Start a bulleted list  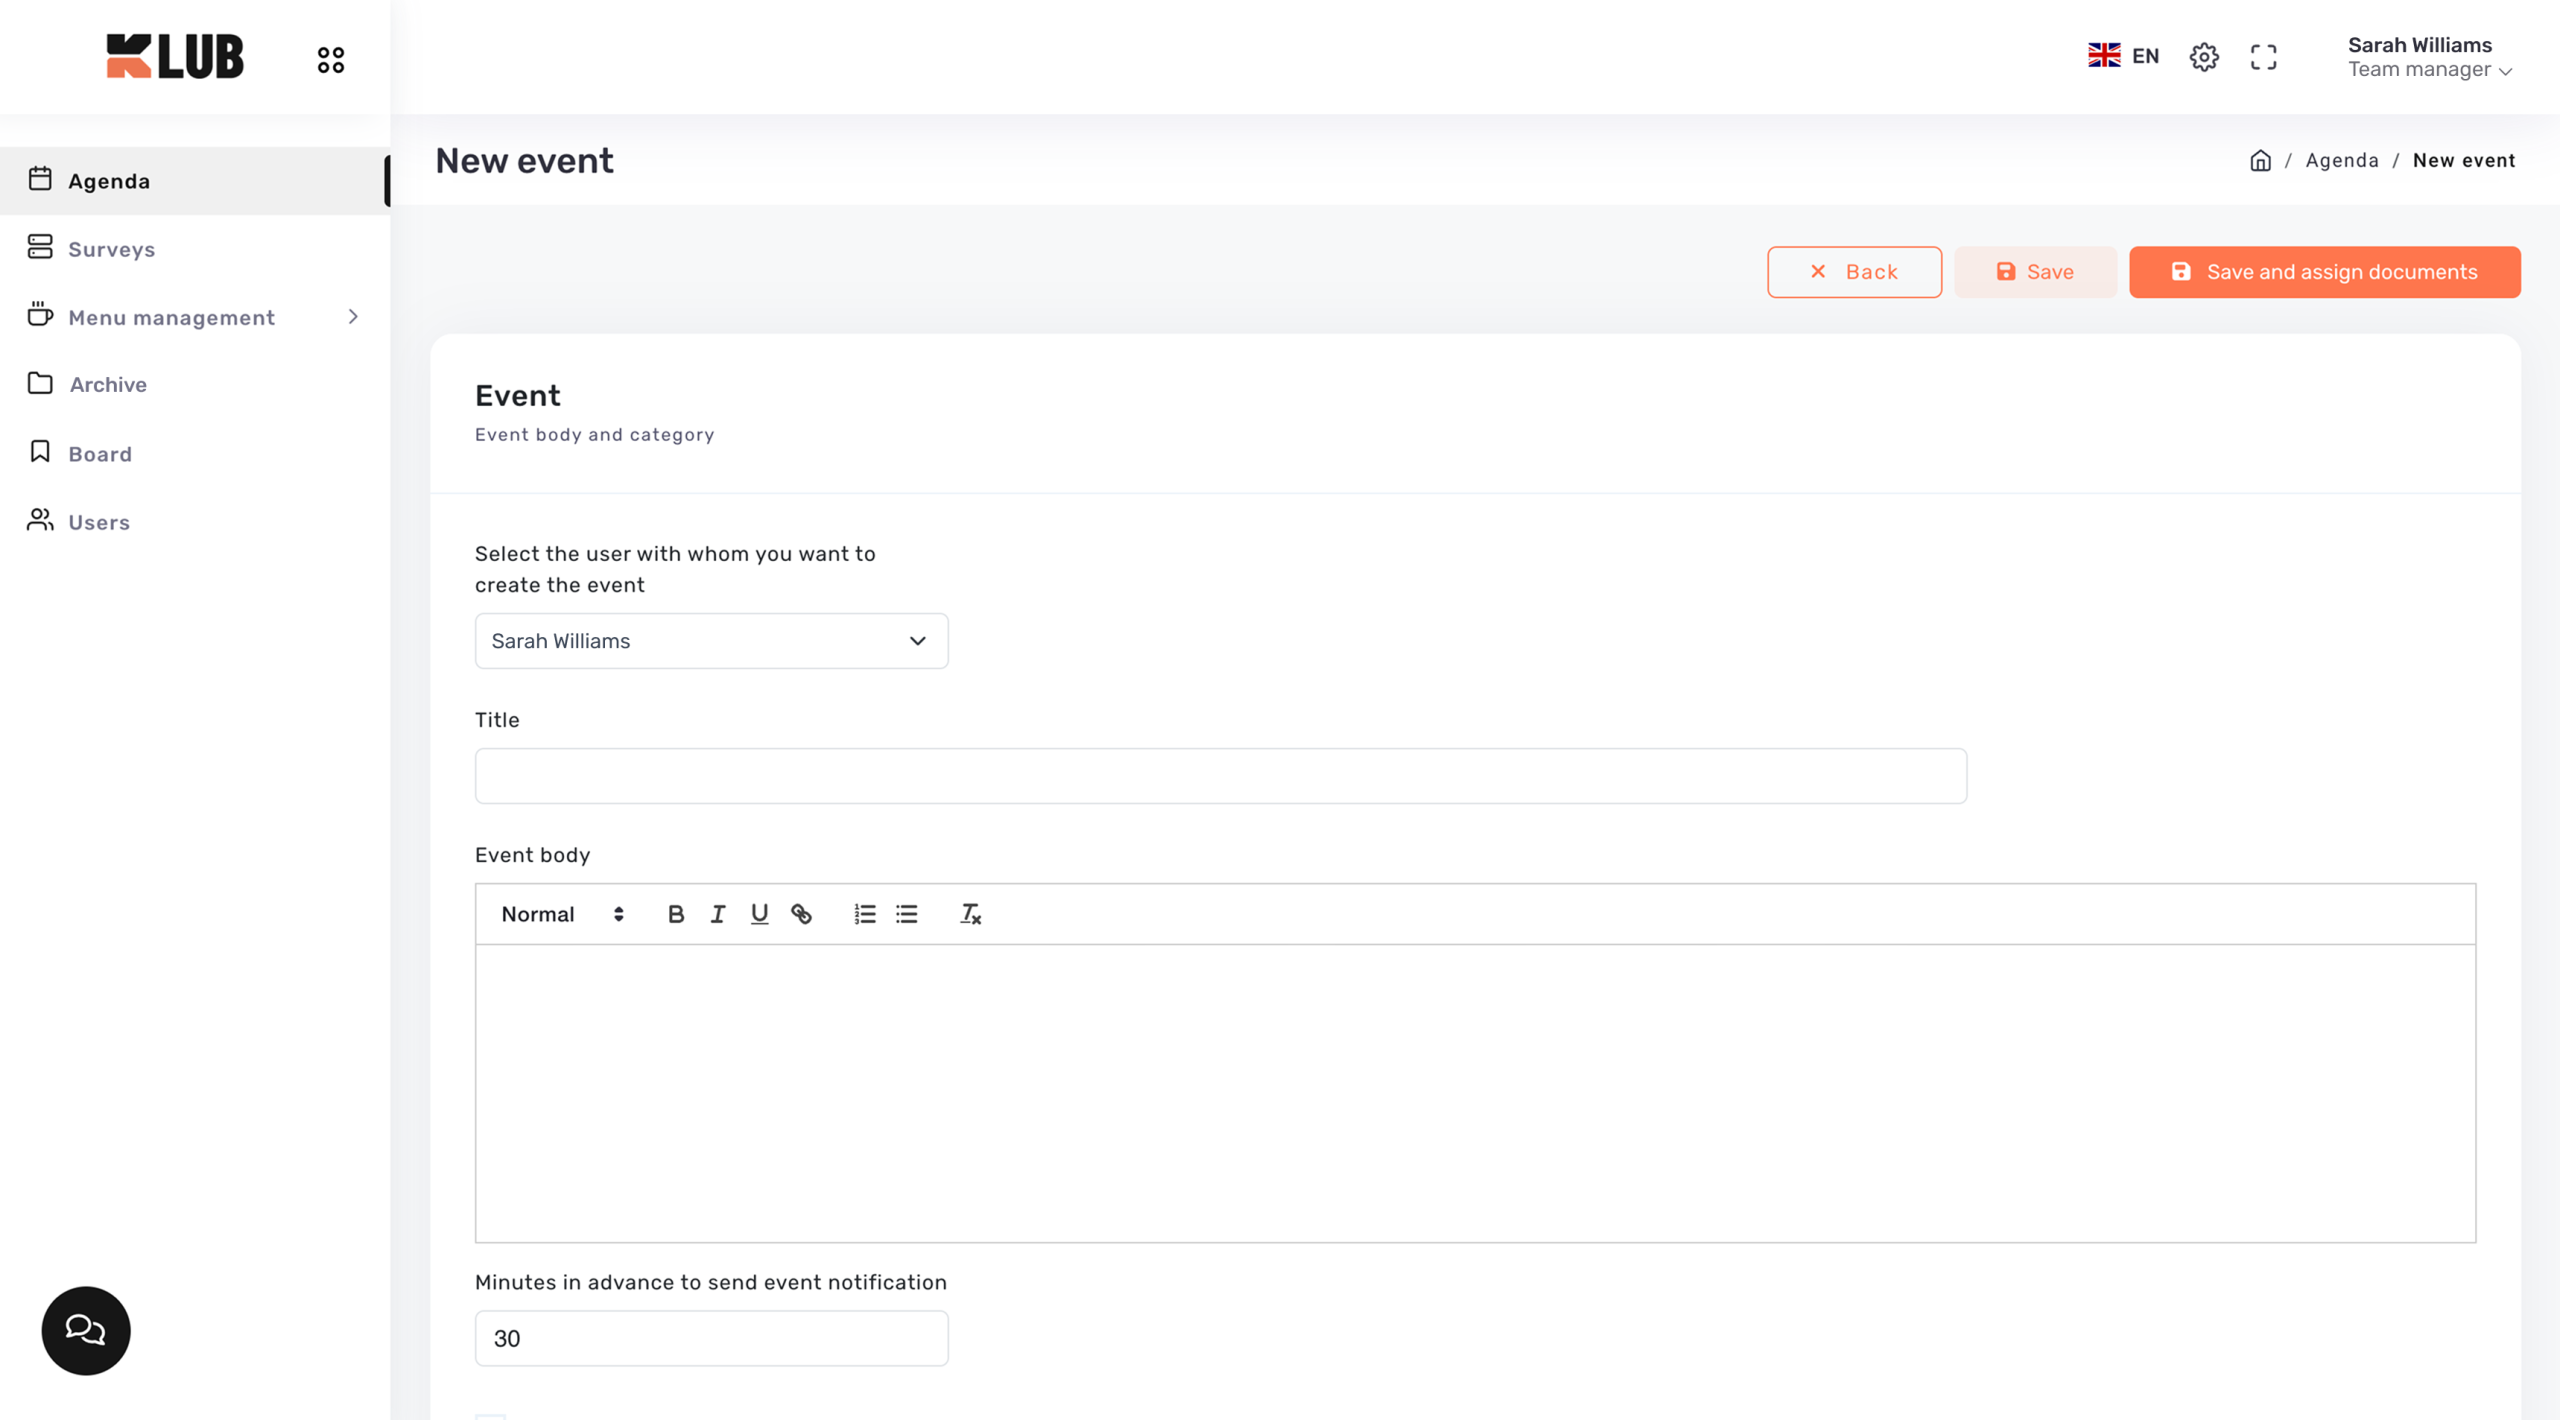(x=906, y=914)
